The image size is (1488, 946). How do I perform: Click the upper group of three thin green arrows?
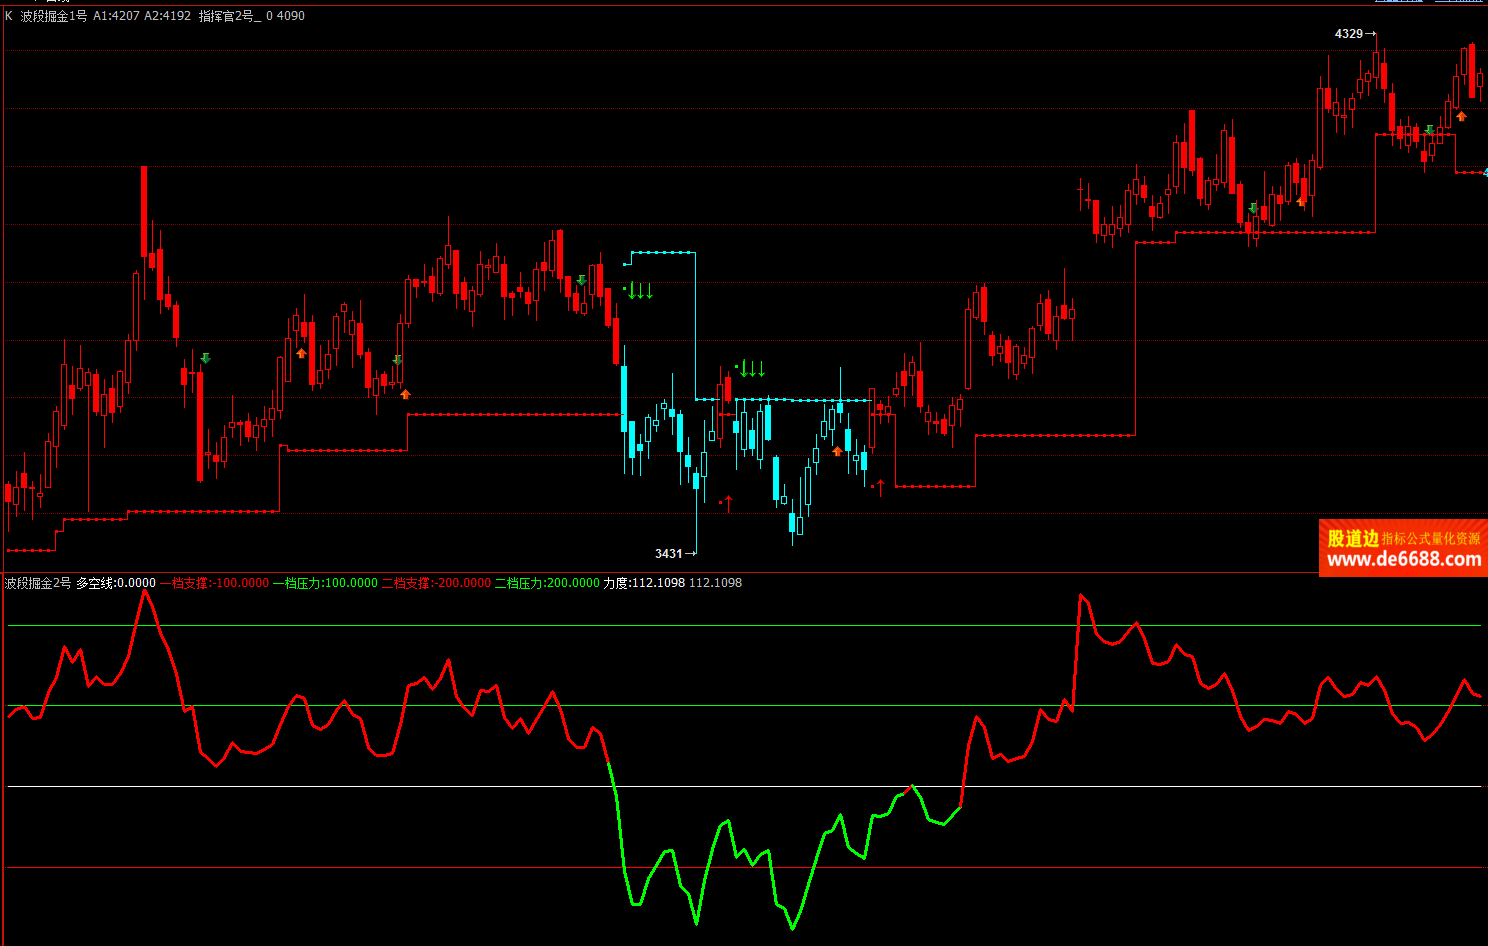click(x=640, y=291)
